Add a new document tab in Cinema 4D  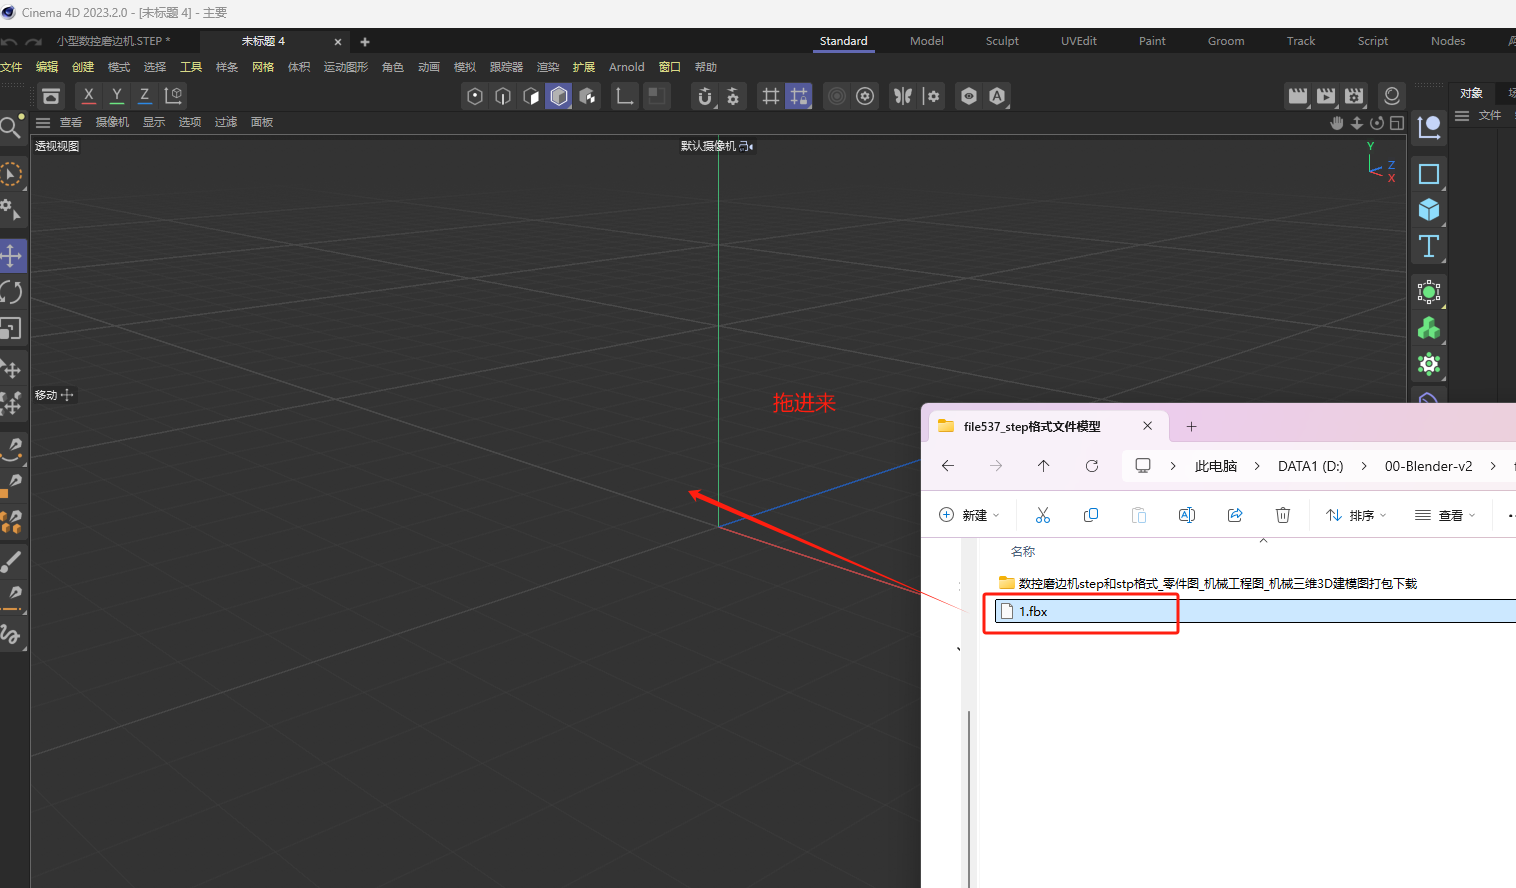(x=365, y=42)
